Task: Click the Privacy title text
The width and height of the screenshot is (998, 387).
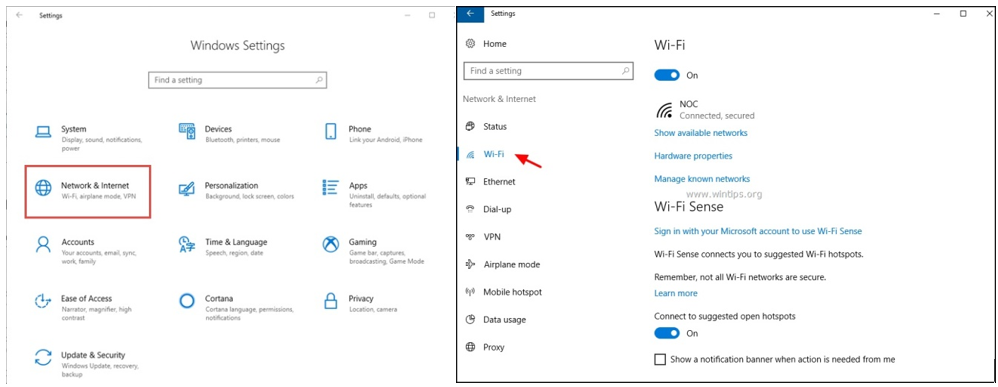Action: tap(361, 298)
